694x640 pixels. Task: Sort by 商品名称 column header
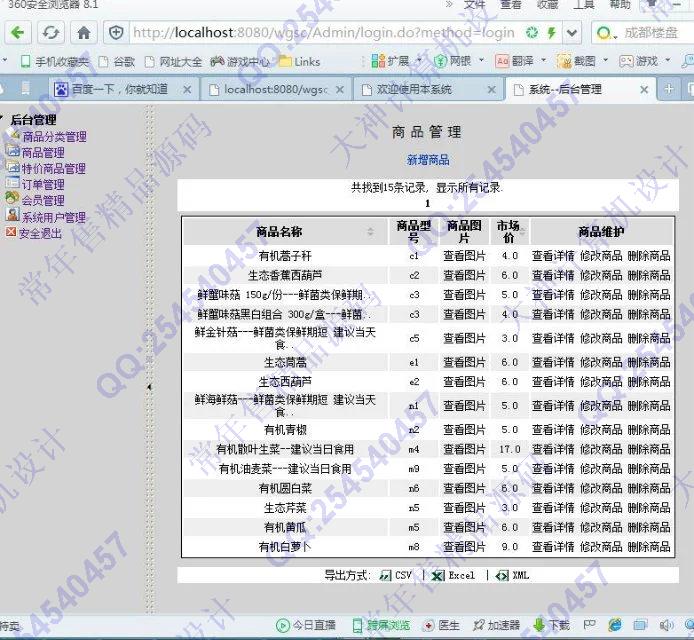[280, 231]
